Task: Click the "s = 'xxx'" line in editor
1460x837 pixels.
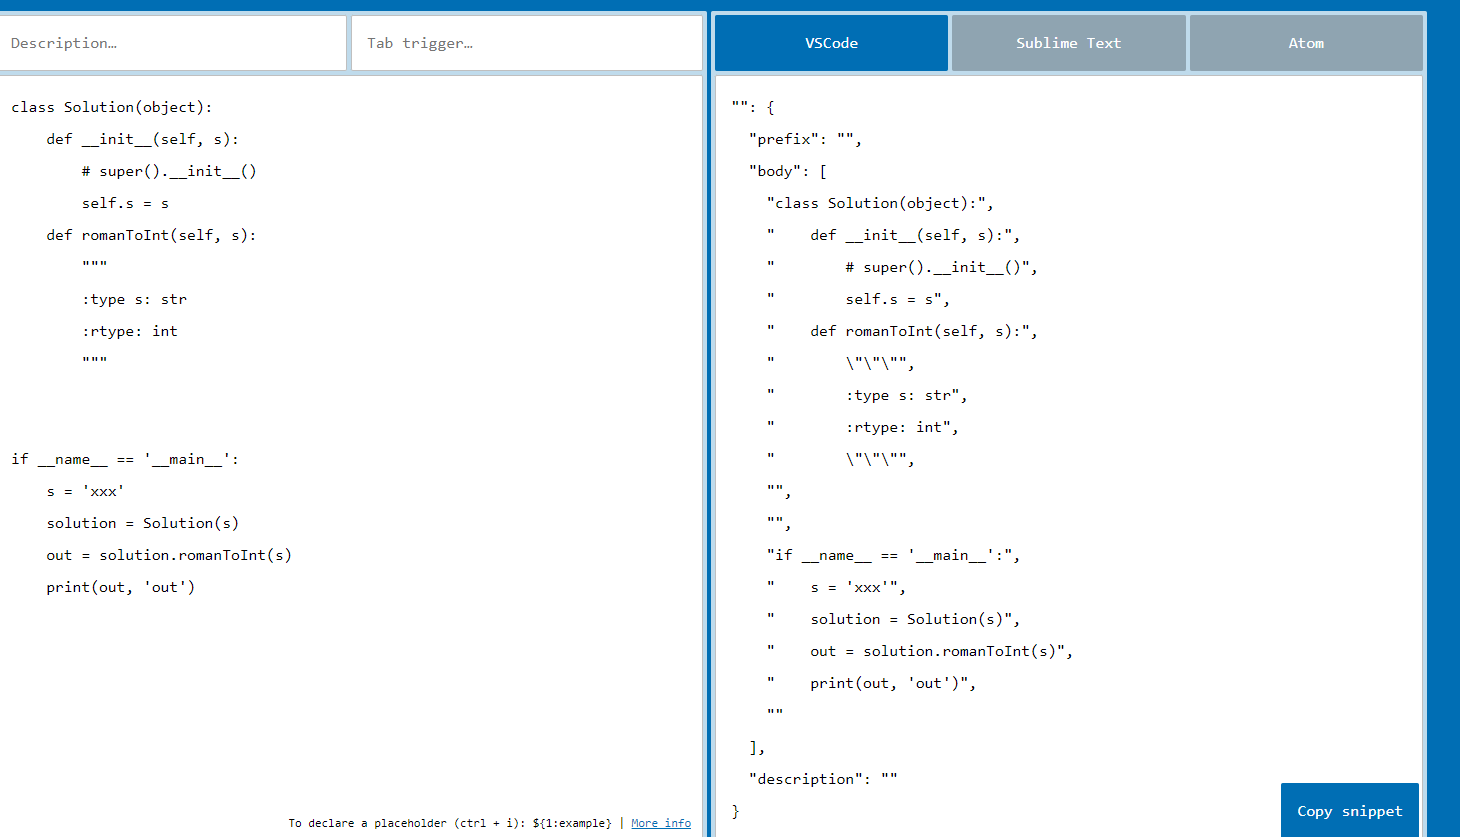Action: [86, 491]
